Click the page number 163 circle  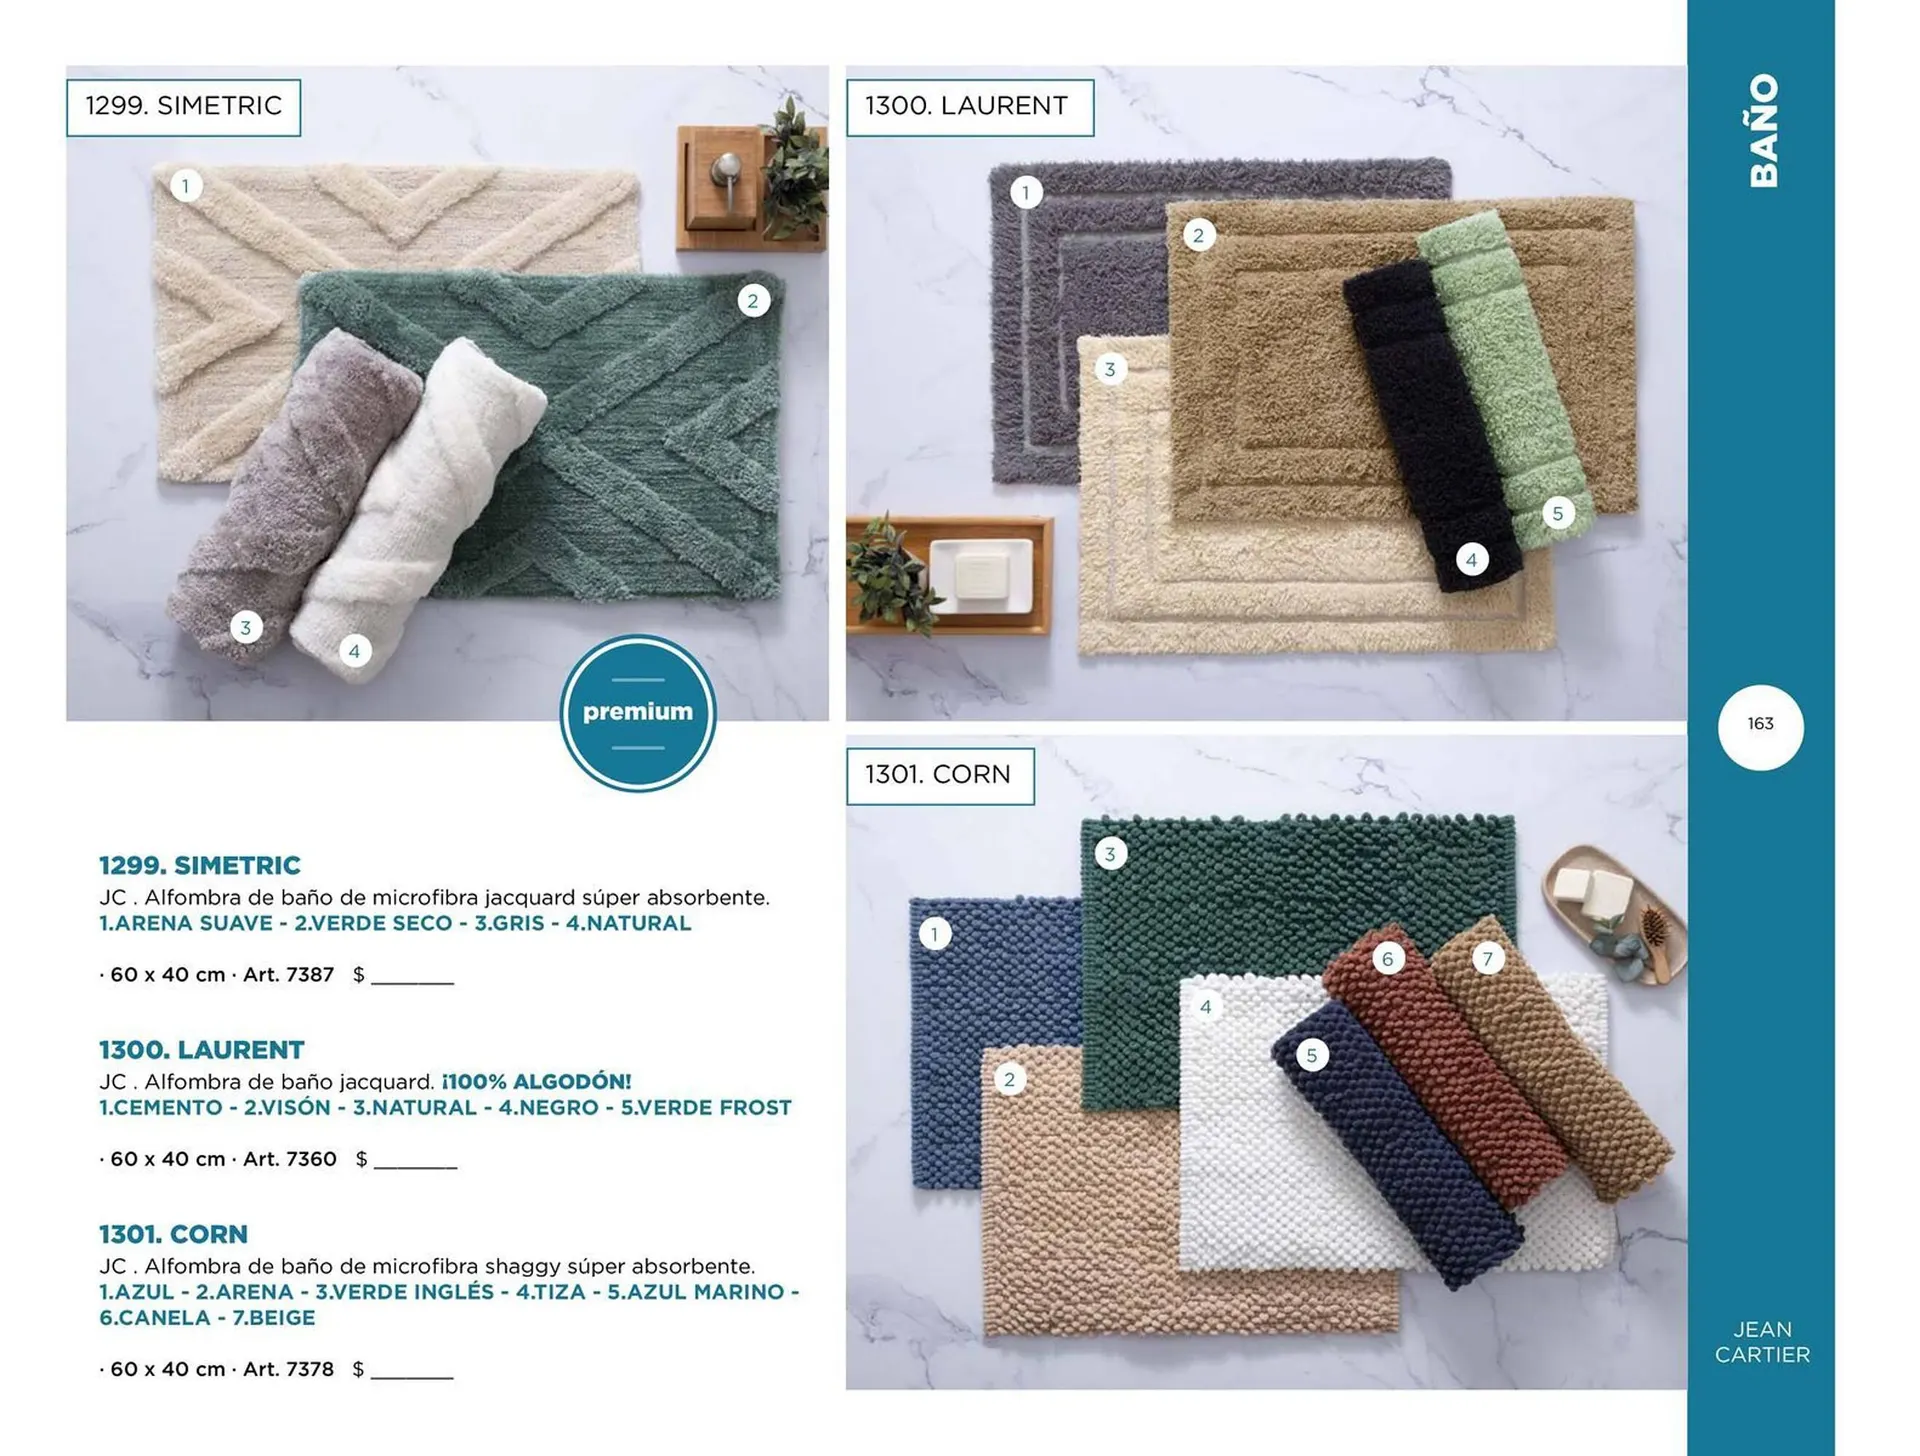[x=1760, y=726]
